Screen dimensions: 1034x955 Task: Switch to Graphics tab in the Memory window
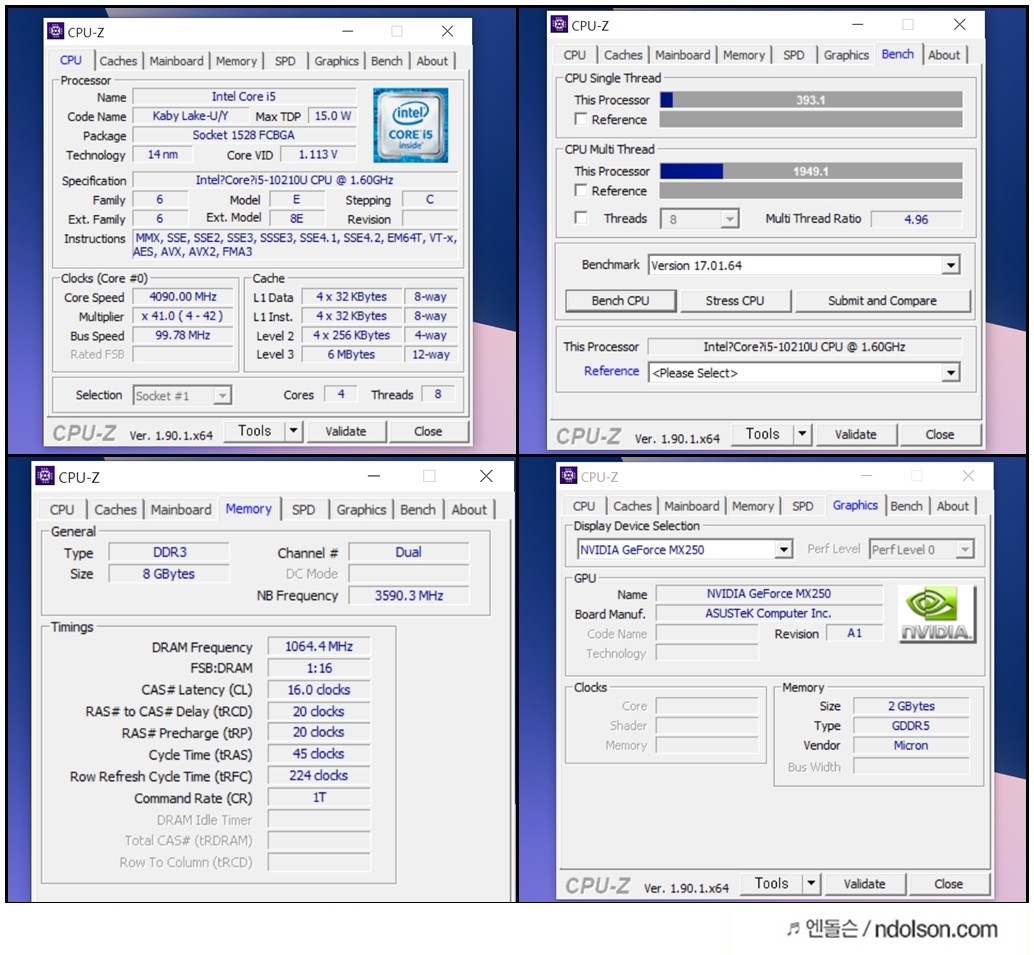click(x=361, y=510)
